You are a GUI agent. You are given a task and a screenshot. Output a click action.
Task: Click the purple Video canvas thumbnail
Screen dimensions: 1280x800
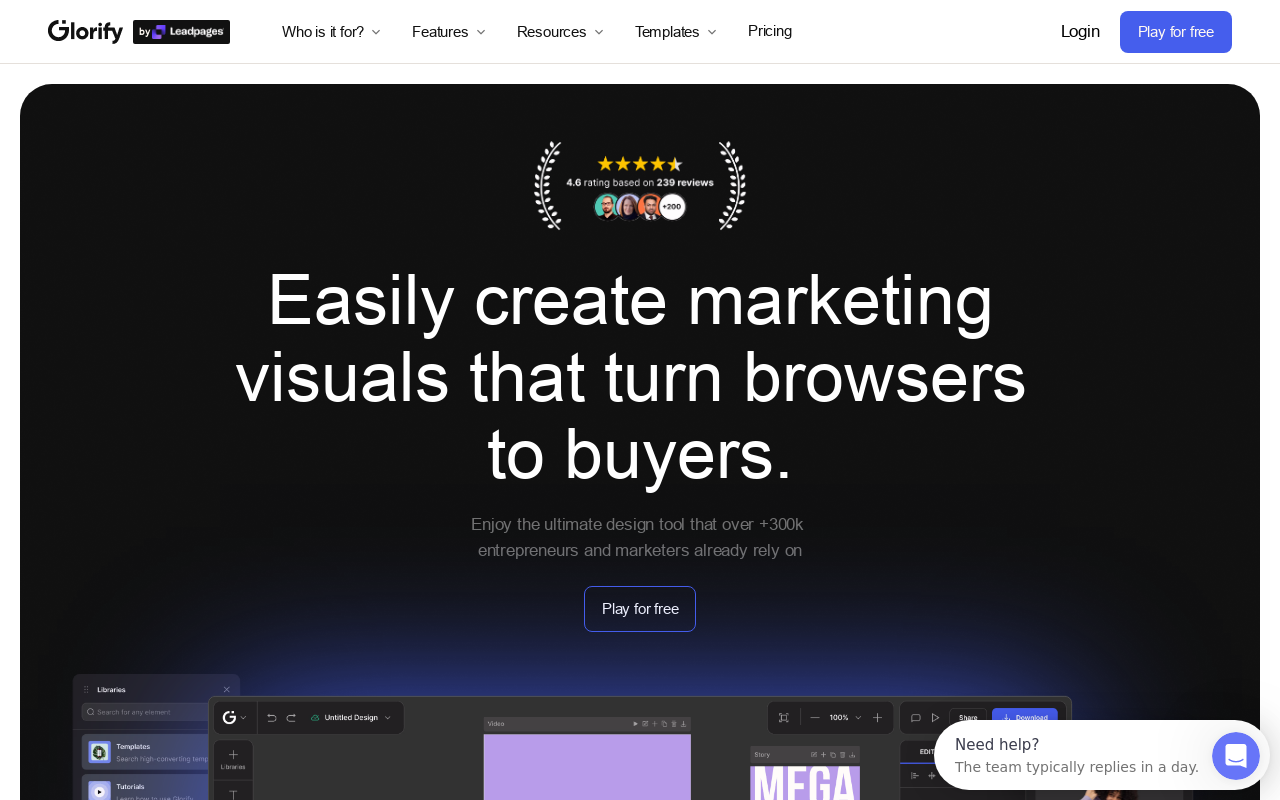tap(587, 767)
